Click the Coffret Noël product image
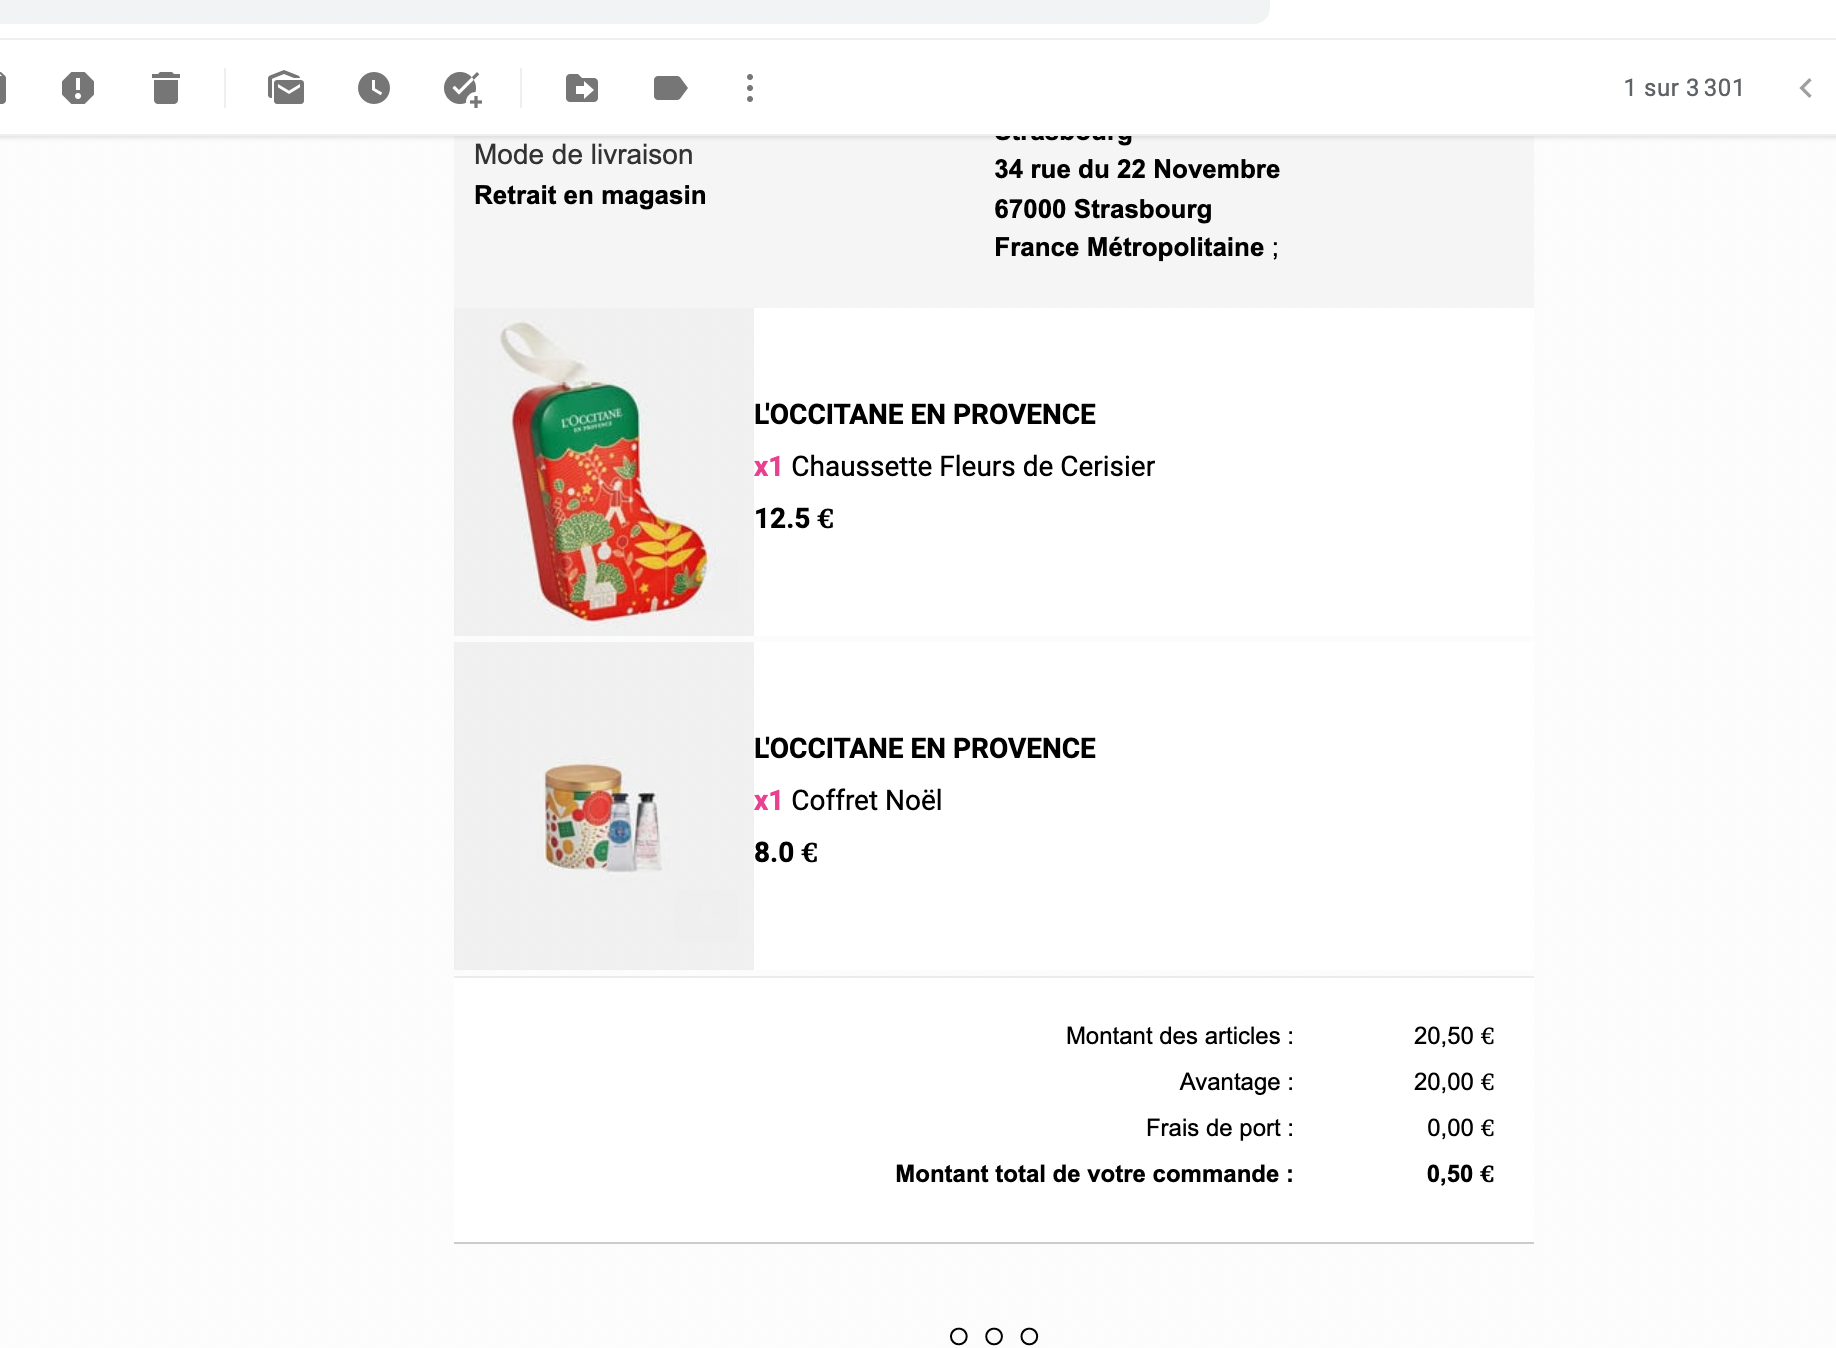 tap(603, 806)
